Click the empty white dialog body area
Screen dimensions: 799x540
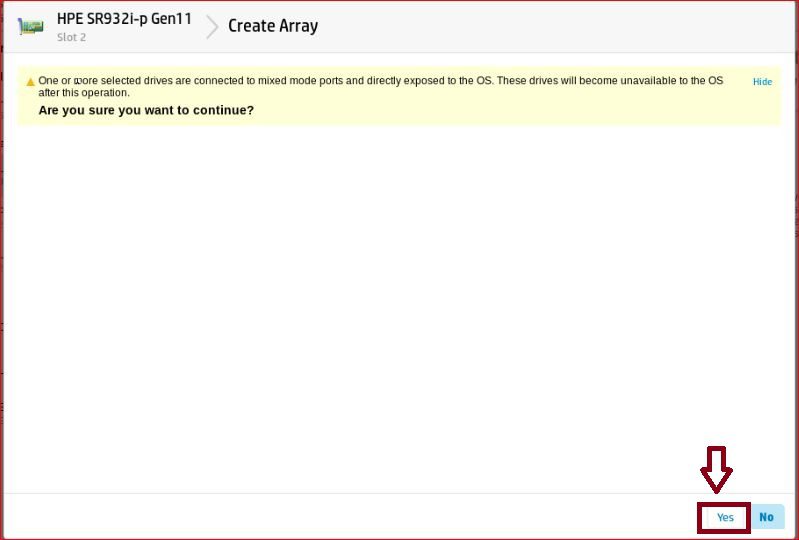point(400,300)
